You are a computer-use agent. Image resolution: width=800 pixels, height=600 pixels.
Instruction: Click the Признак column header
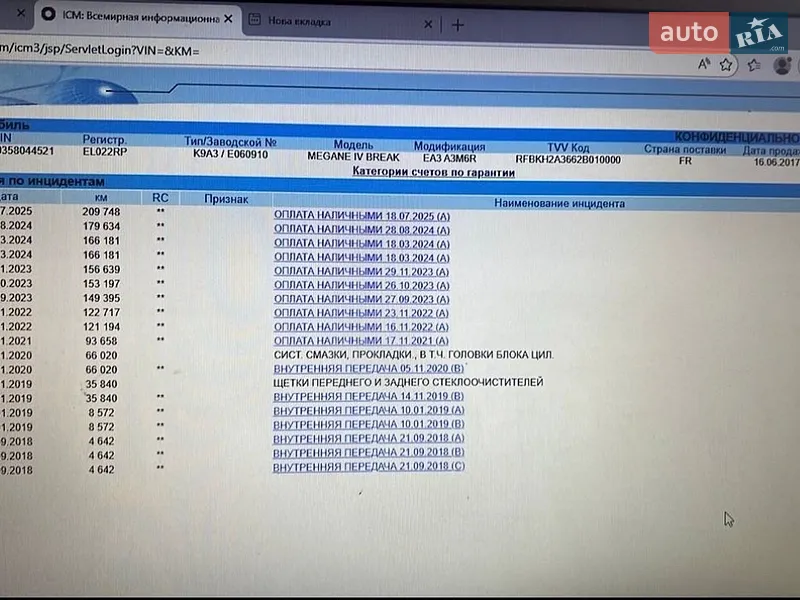(x=226, y=199)
